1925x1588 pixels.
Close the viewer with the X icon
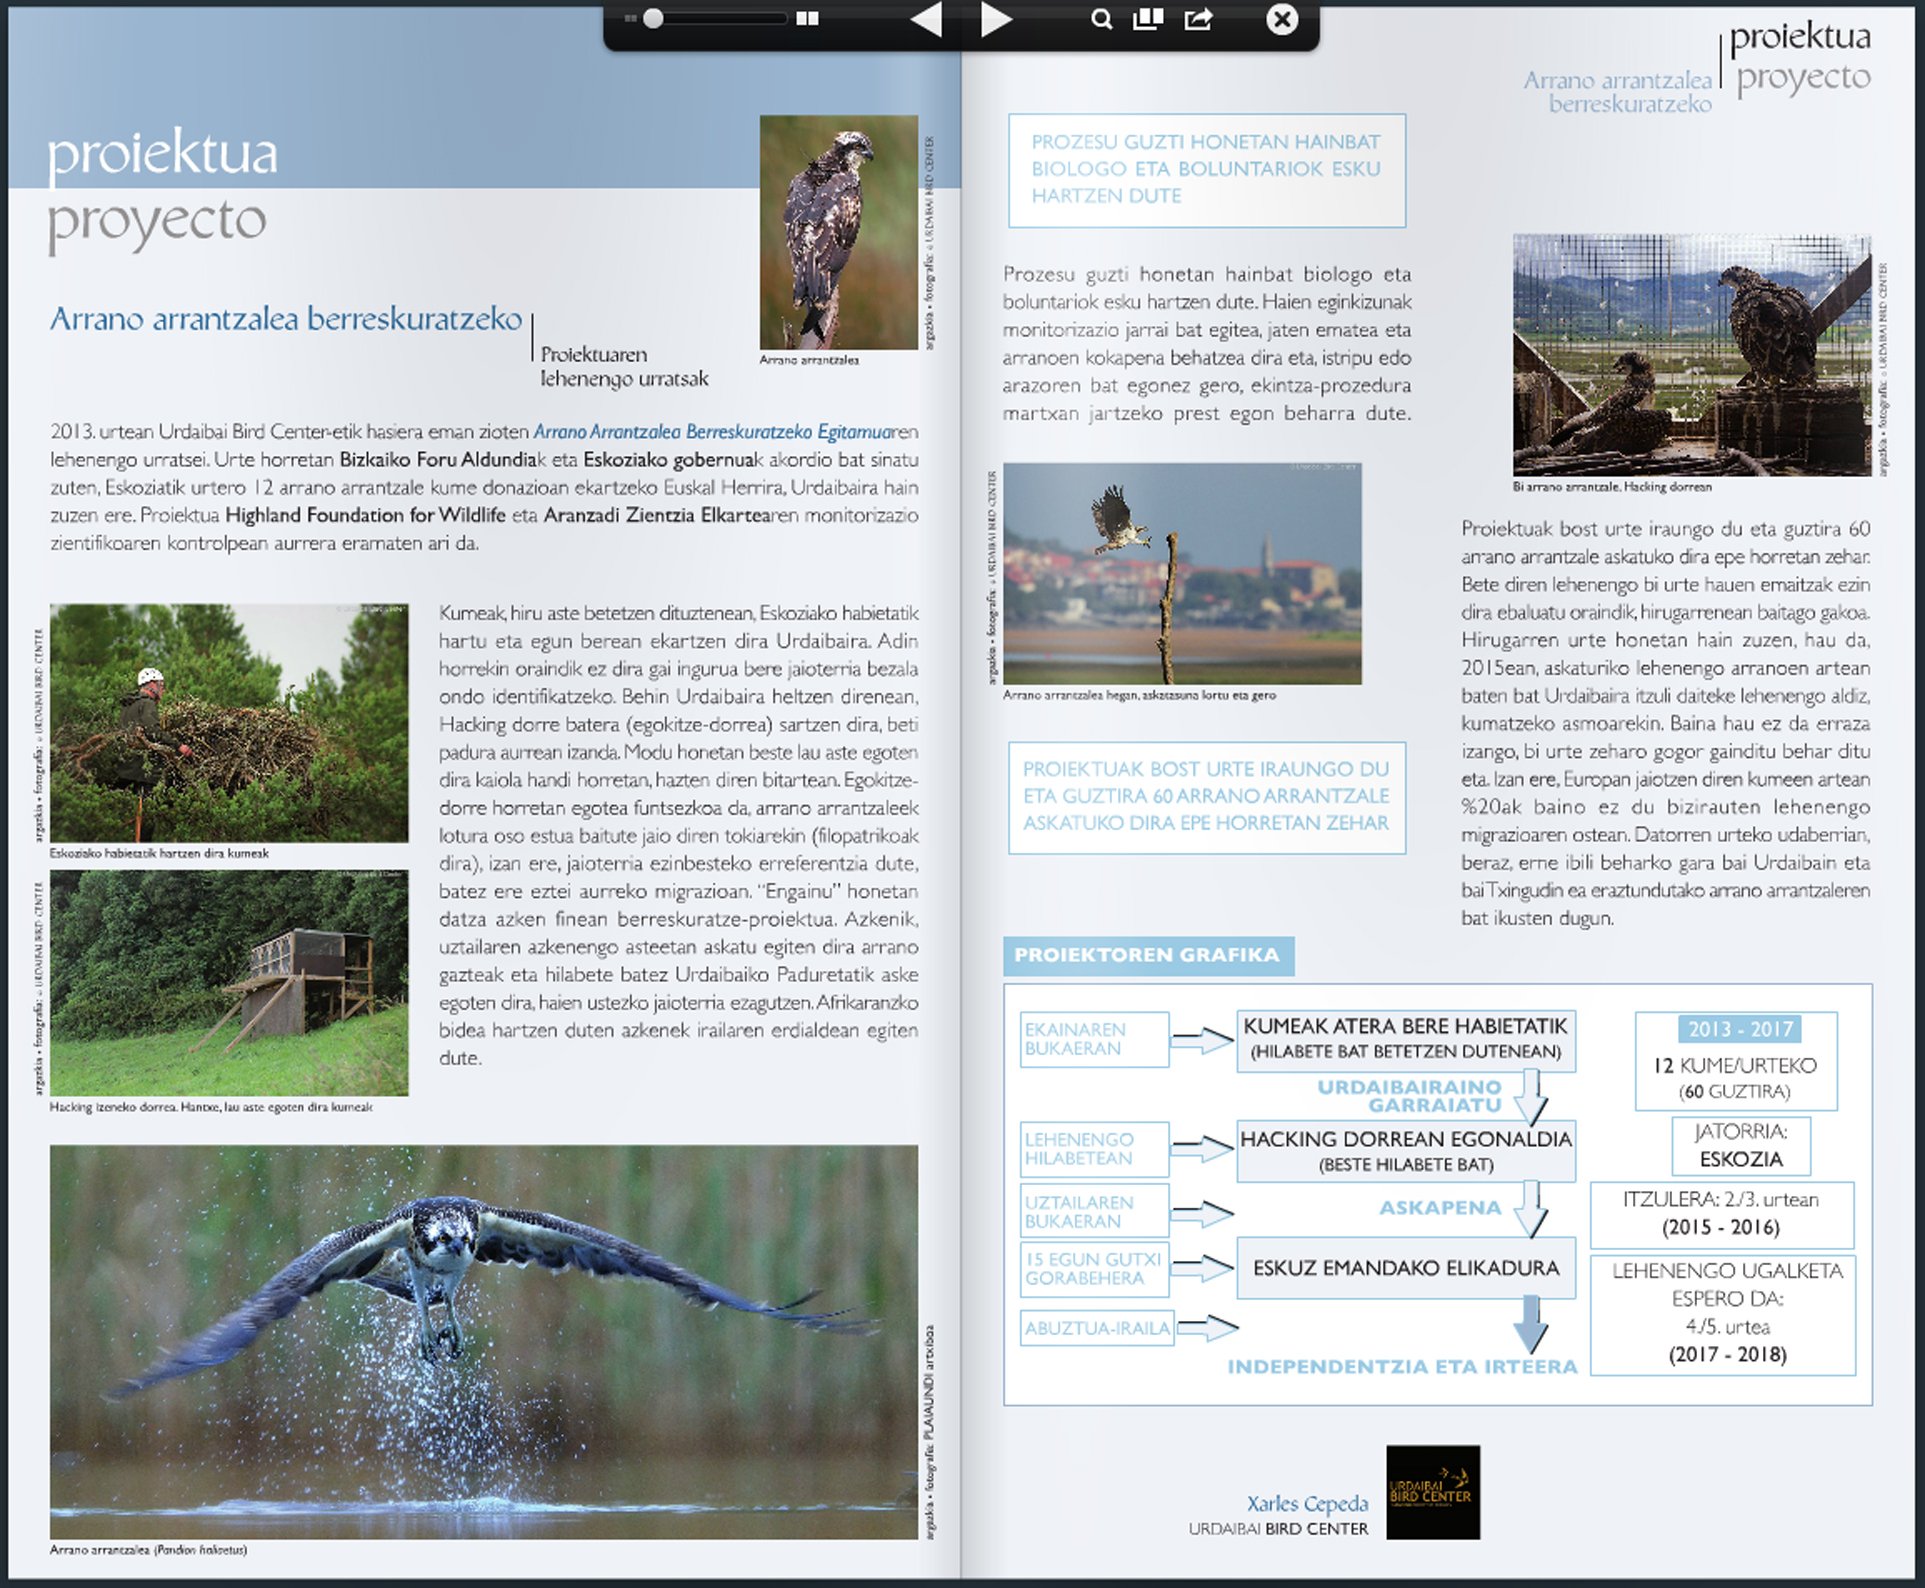[1281, 20]
